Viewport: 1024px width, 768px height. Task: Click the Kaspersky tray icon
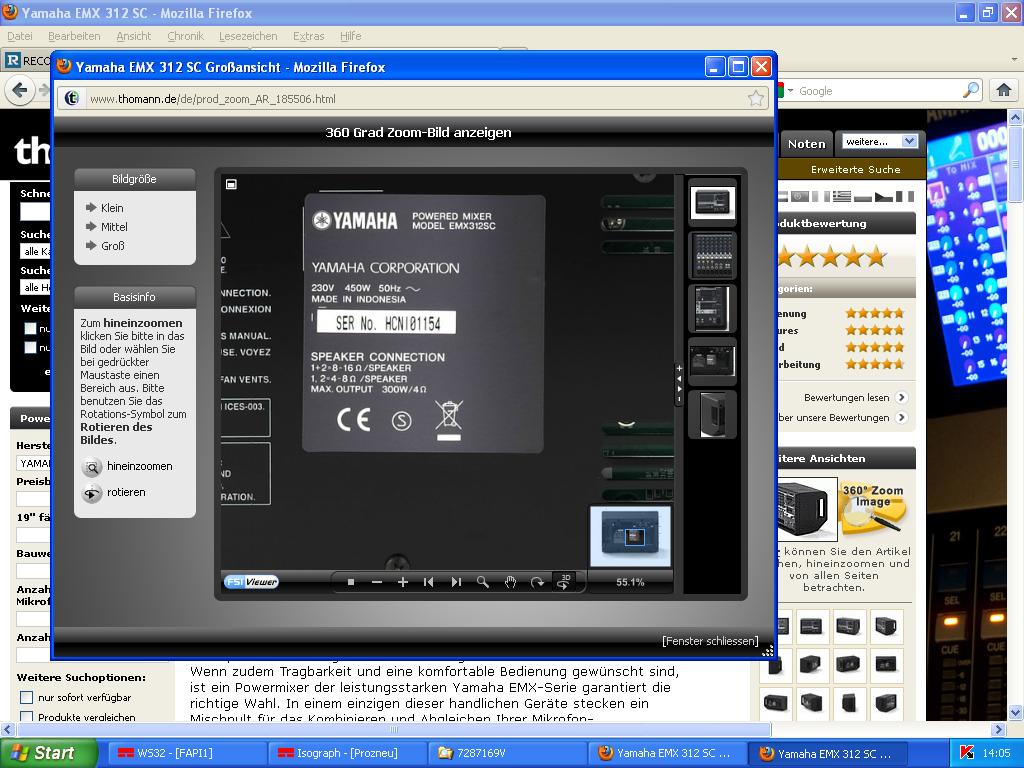point(967,753)
